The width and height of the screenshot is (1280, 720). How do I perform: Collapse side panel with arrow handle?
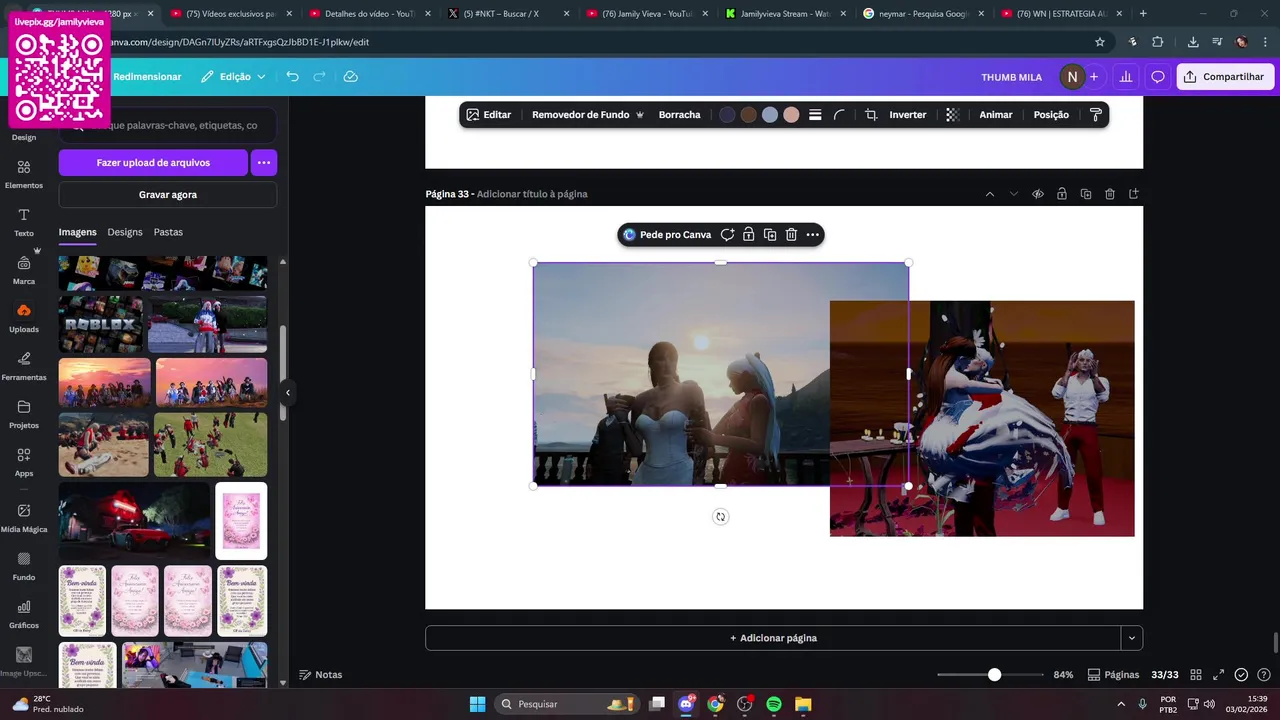pos(287,393)
